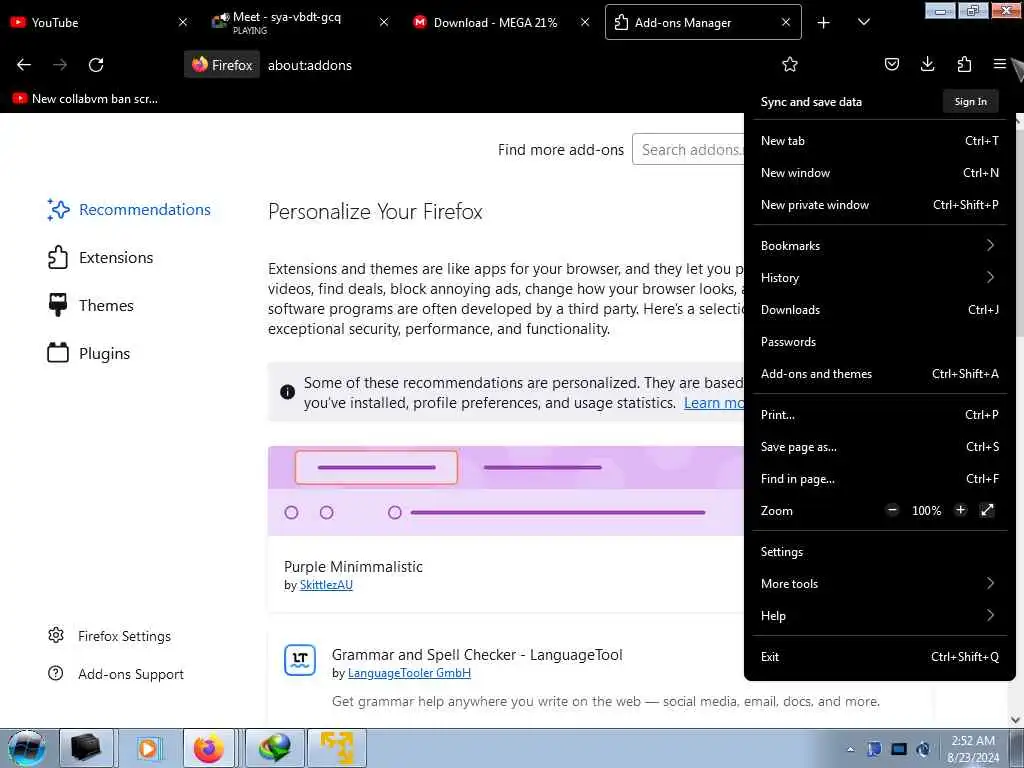Image resolution: width=1024 pixels, height=768 pixels.
Task: Show hidden system tray icons arrow
Action: tap(850, 749)
